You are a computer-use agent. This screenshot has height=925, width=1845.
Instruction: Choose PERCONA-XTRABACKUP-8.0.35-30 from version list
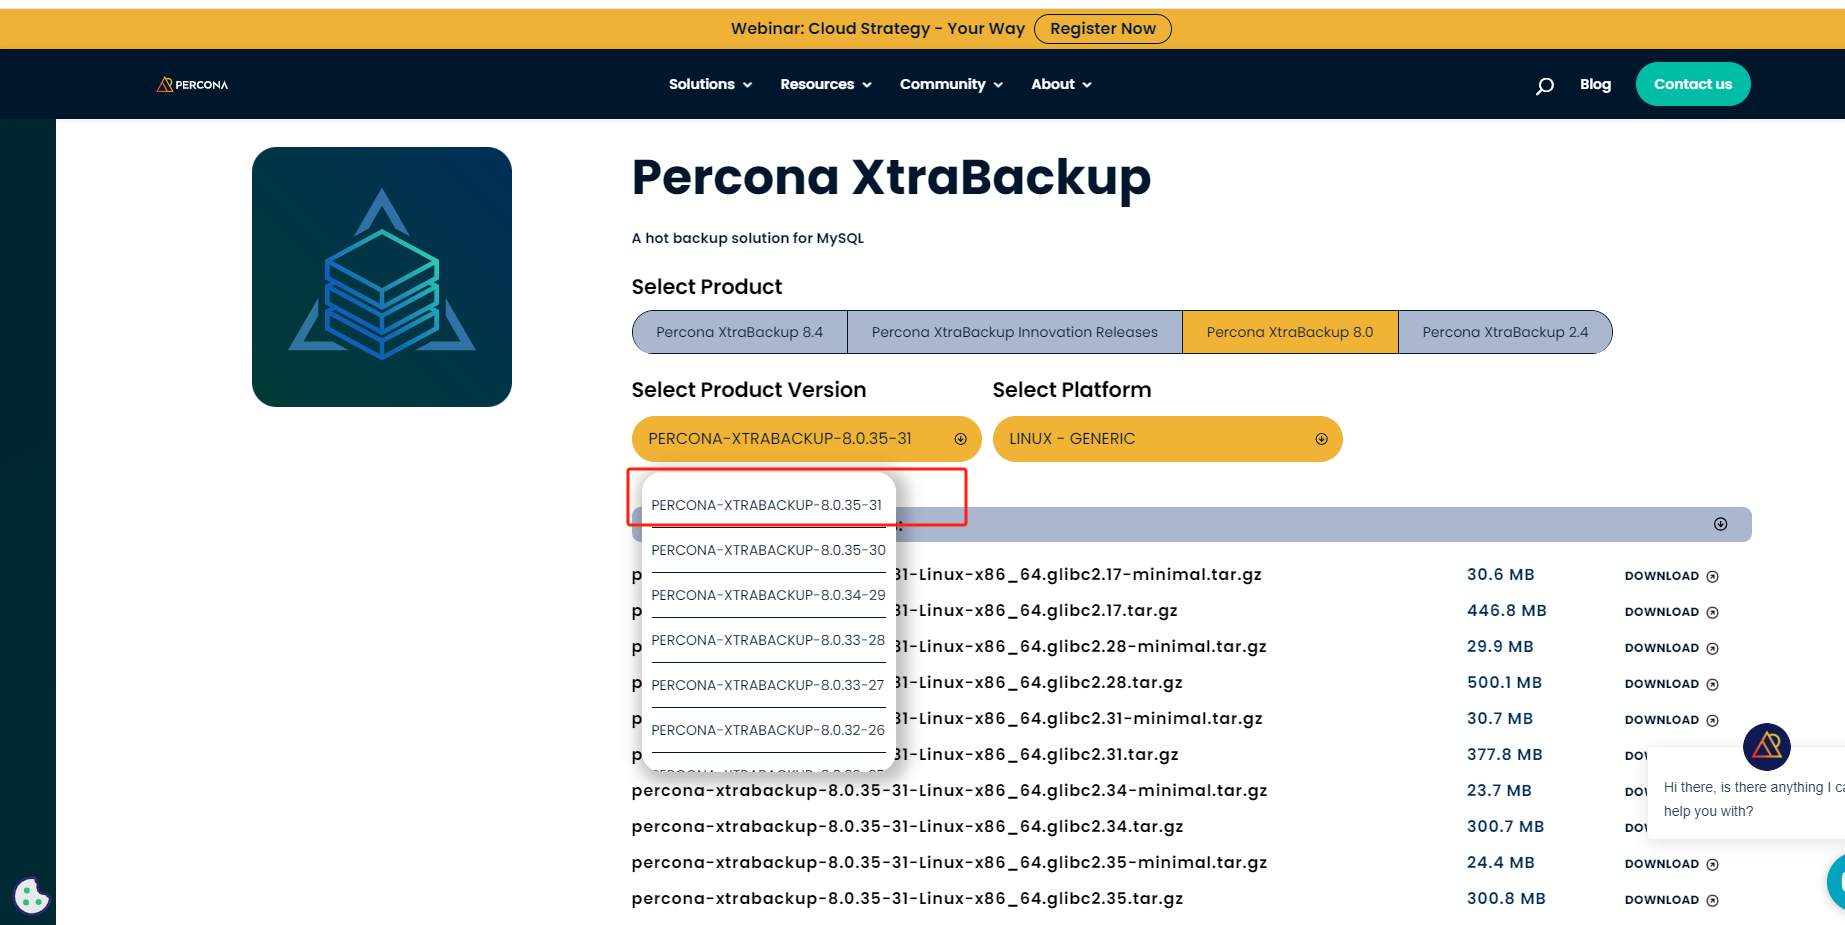pos(768,550)
